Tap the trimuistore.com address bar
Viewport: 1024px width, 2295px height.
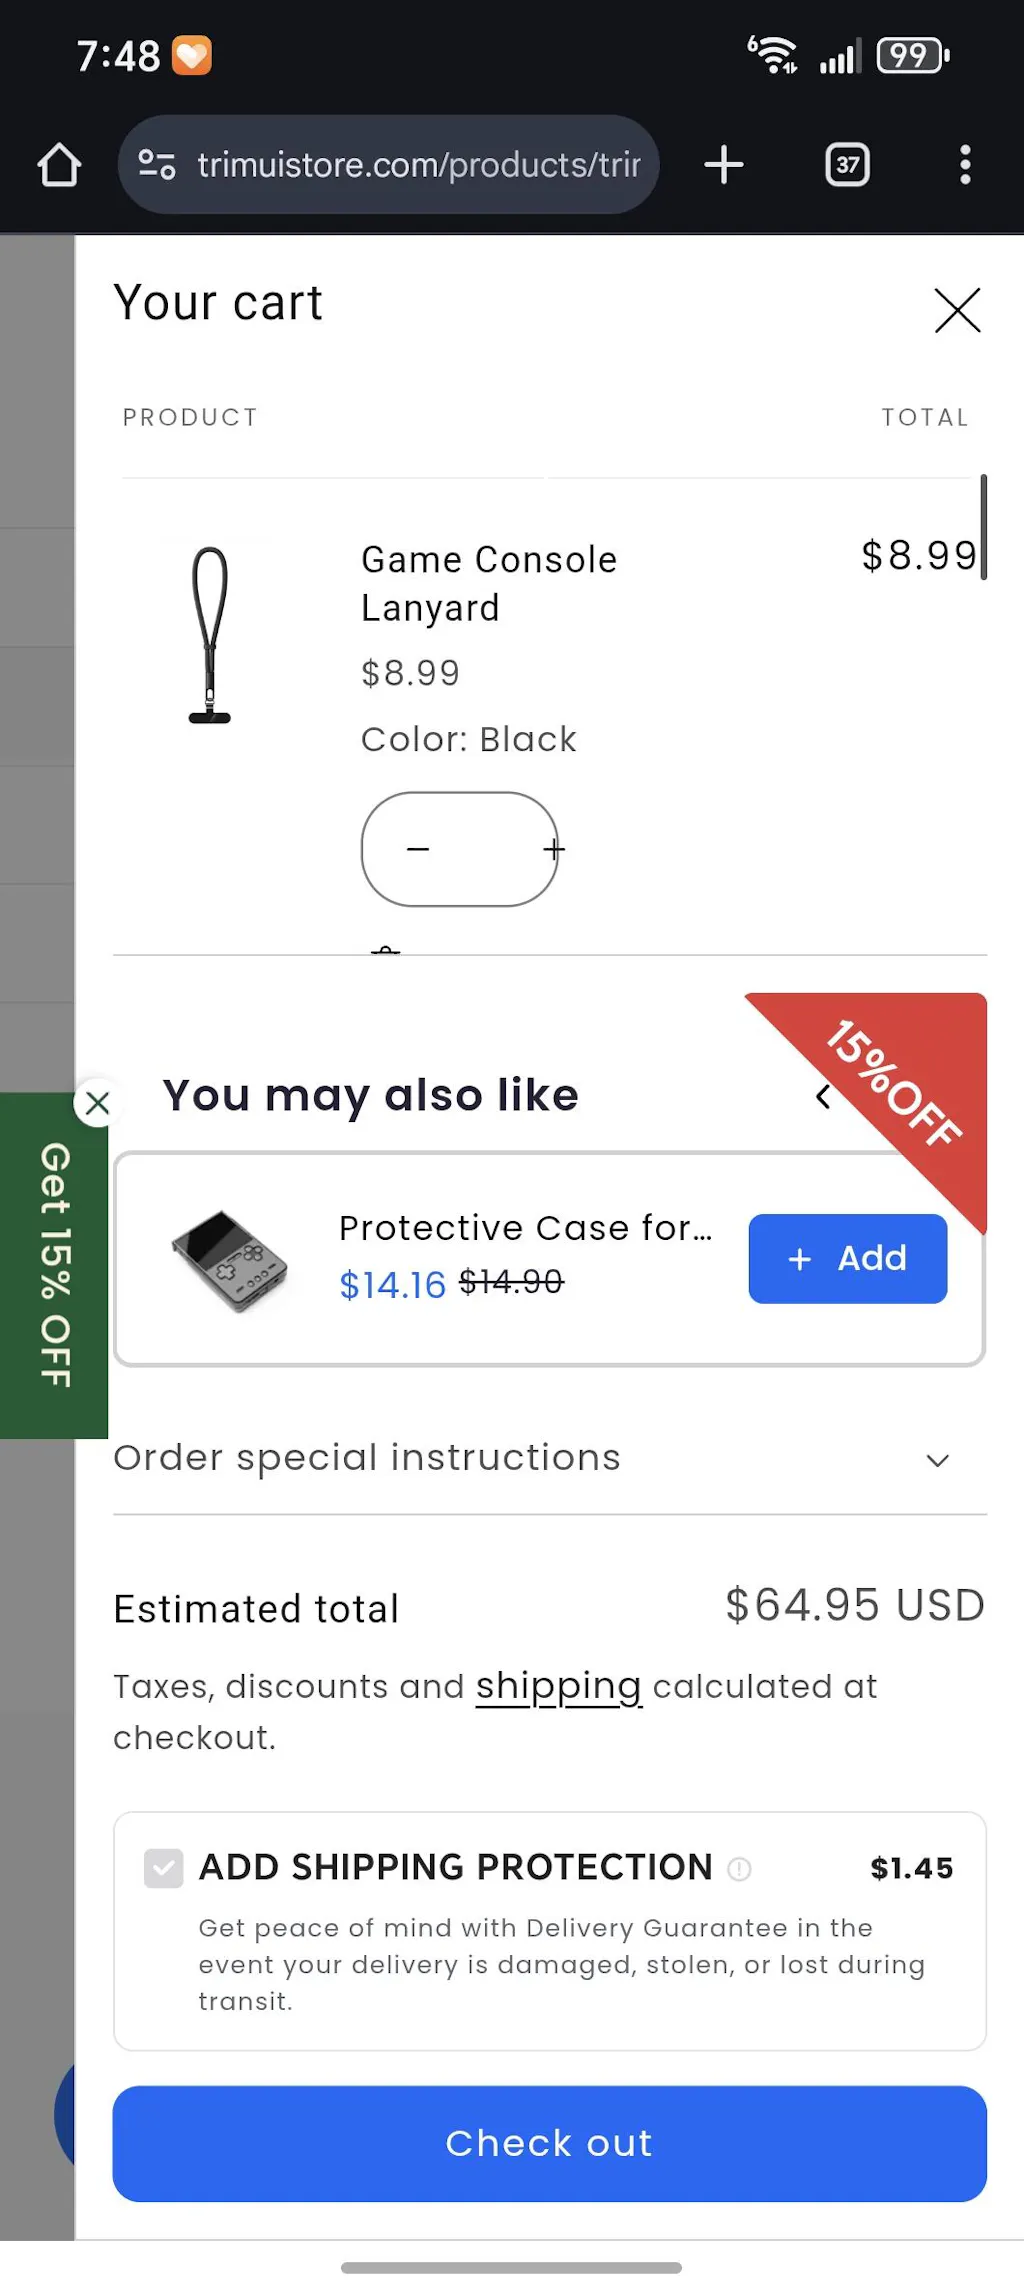click(x=418, y=165)
